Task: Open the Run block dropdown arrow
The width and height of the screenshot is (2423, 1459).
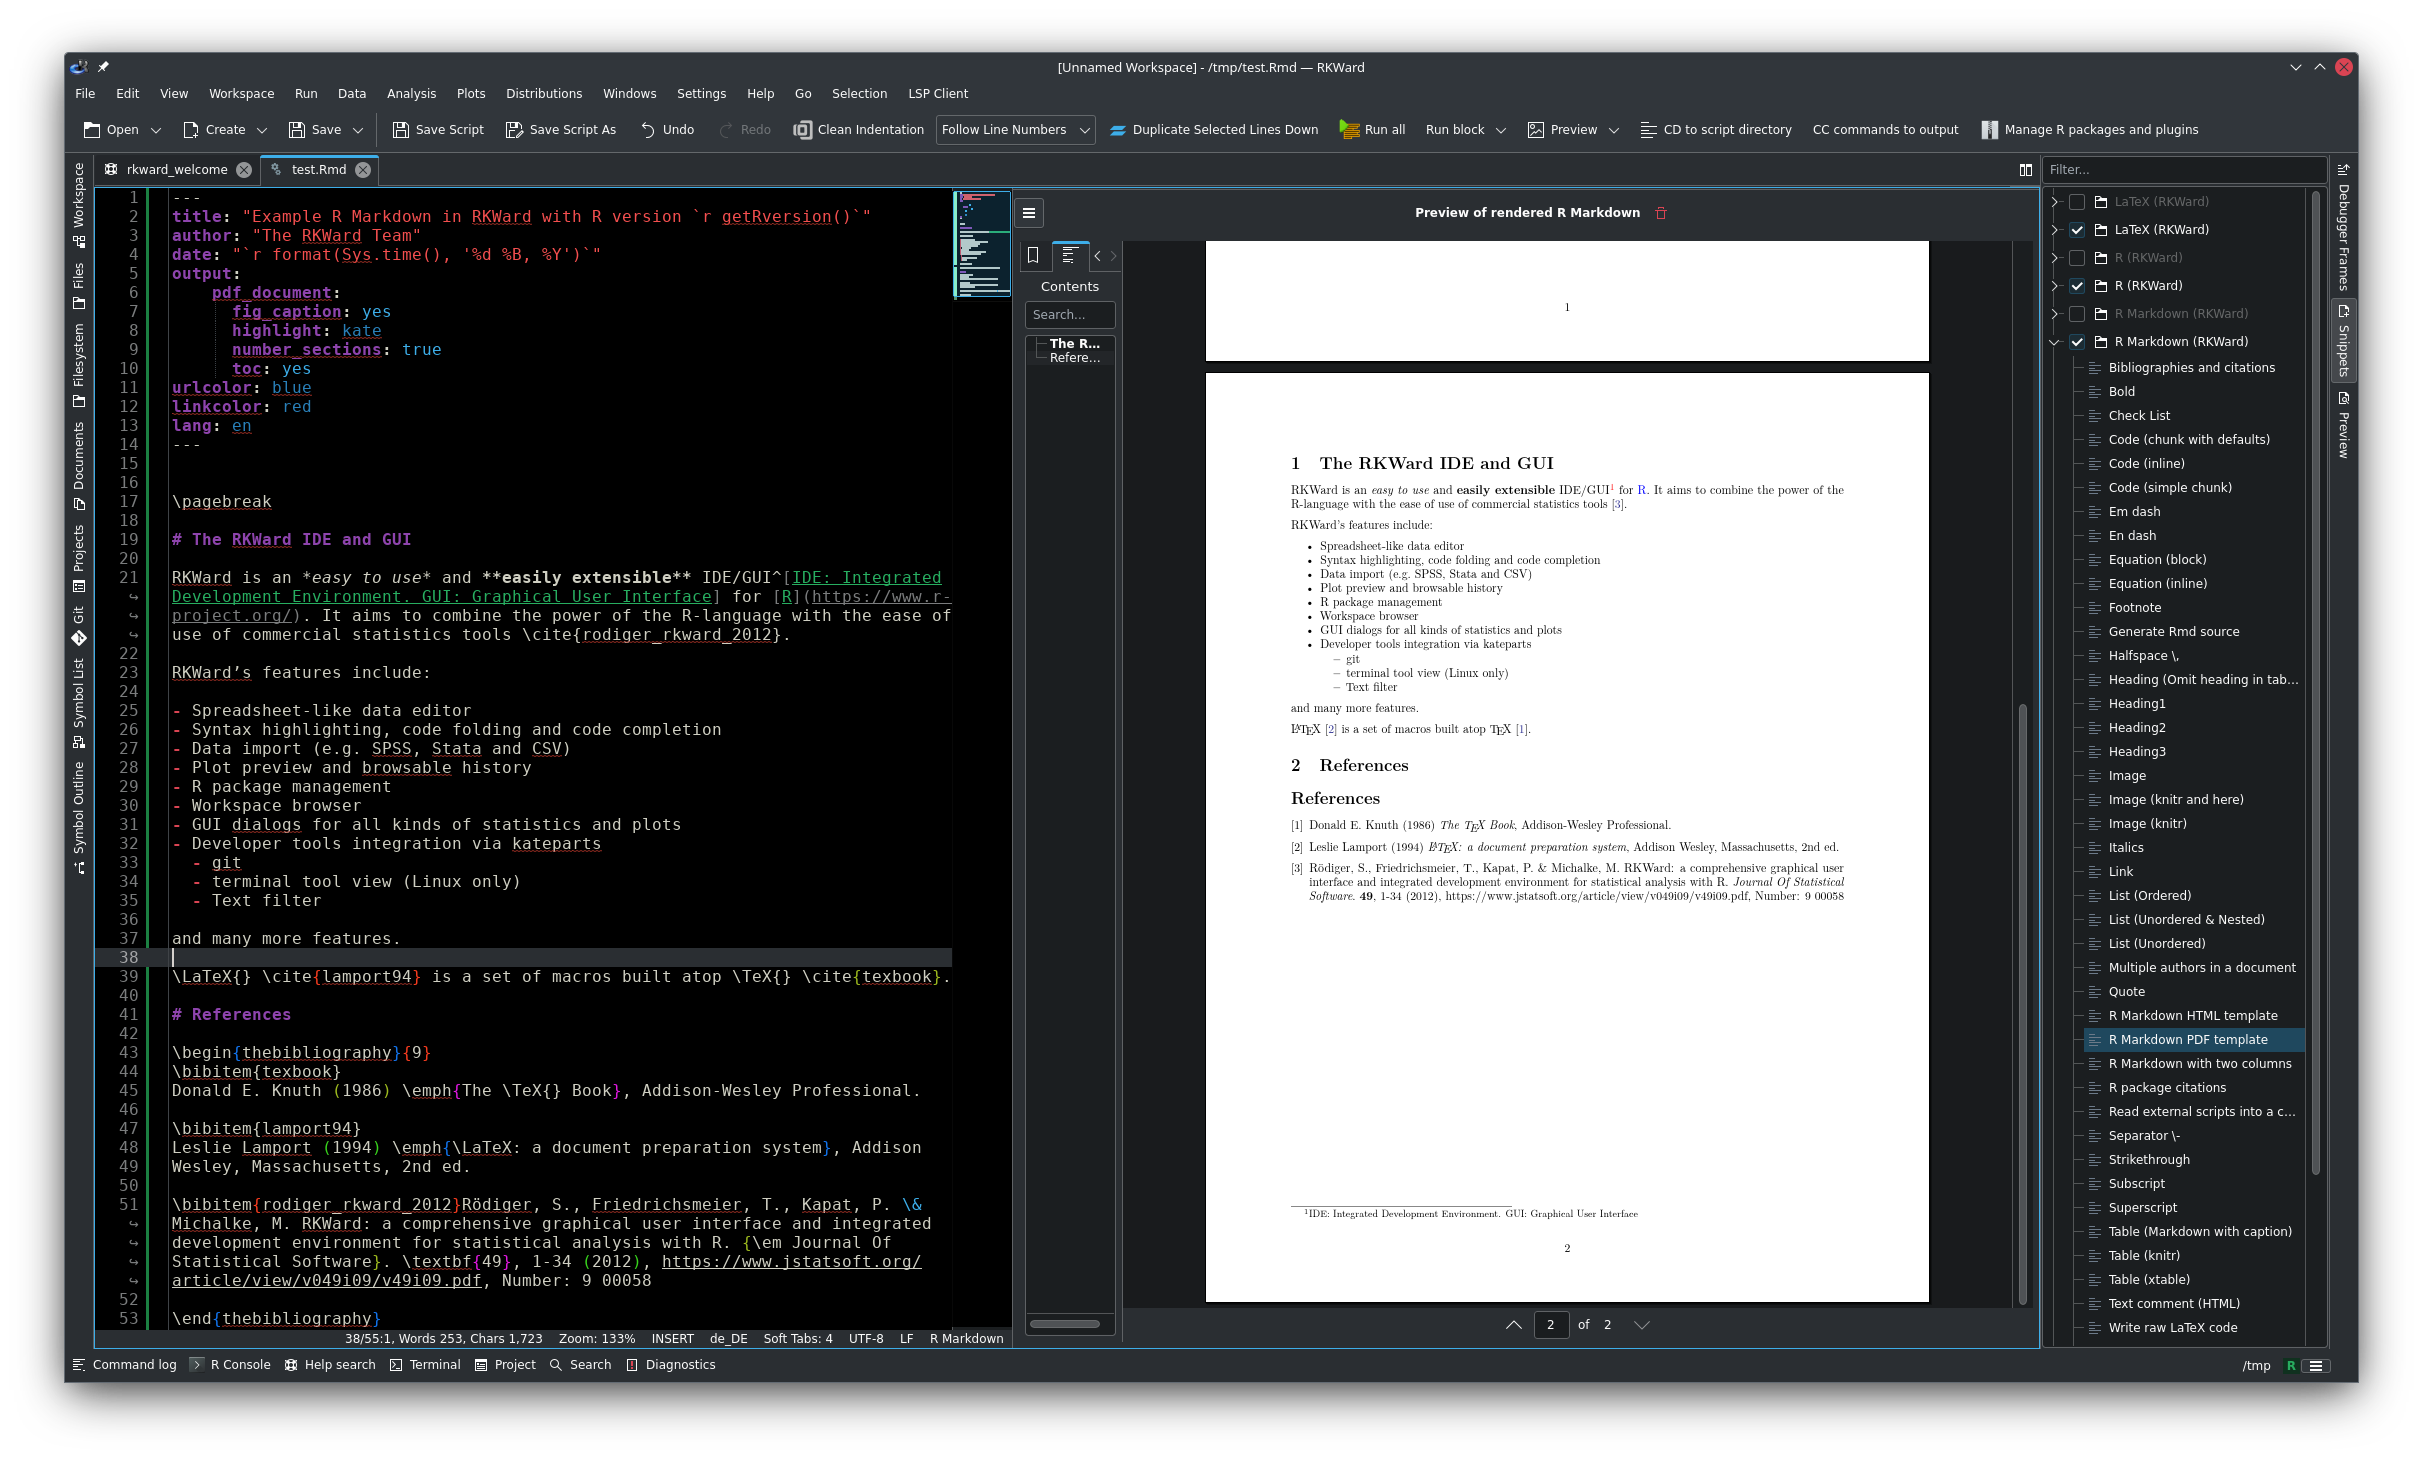Action: click(x=1501, y=130)
